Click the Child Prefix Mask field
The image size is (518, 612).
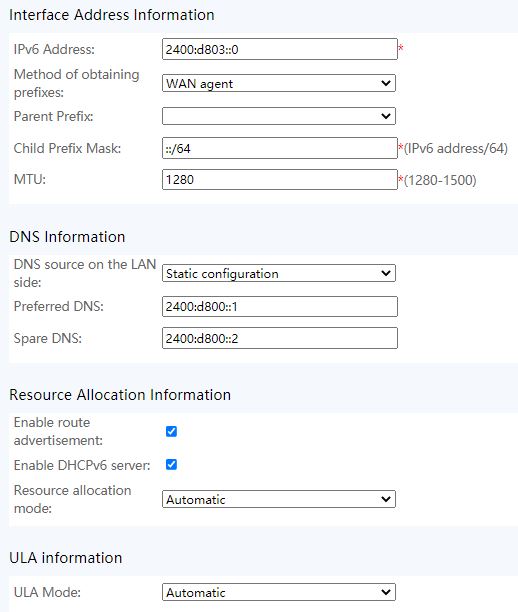click(279, 148)
